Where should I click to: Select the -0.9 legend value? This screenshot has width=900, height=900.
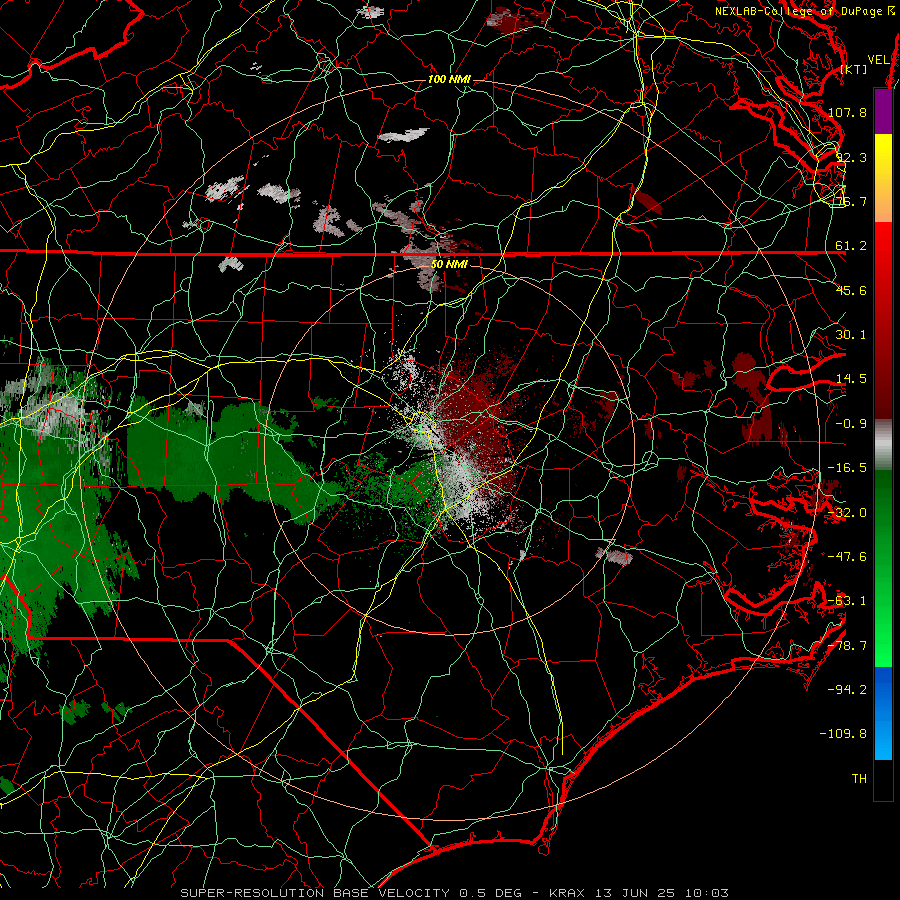click(851, 424)
